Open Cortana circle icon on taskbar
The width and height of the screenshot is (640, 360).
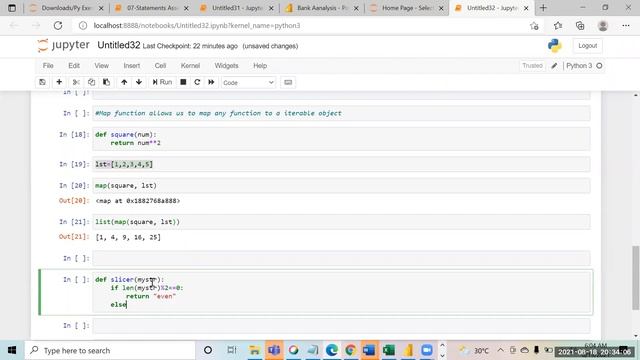208,350
